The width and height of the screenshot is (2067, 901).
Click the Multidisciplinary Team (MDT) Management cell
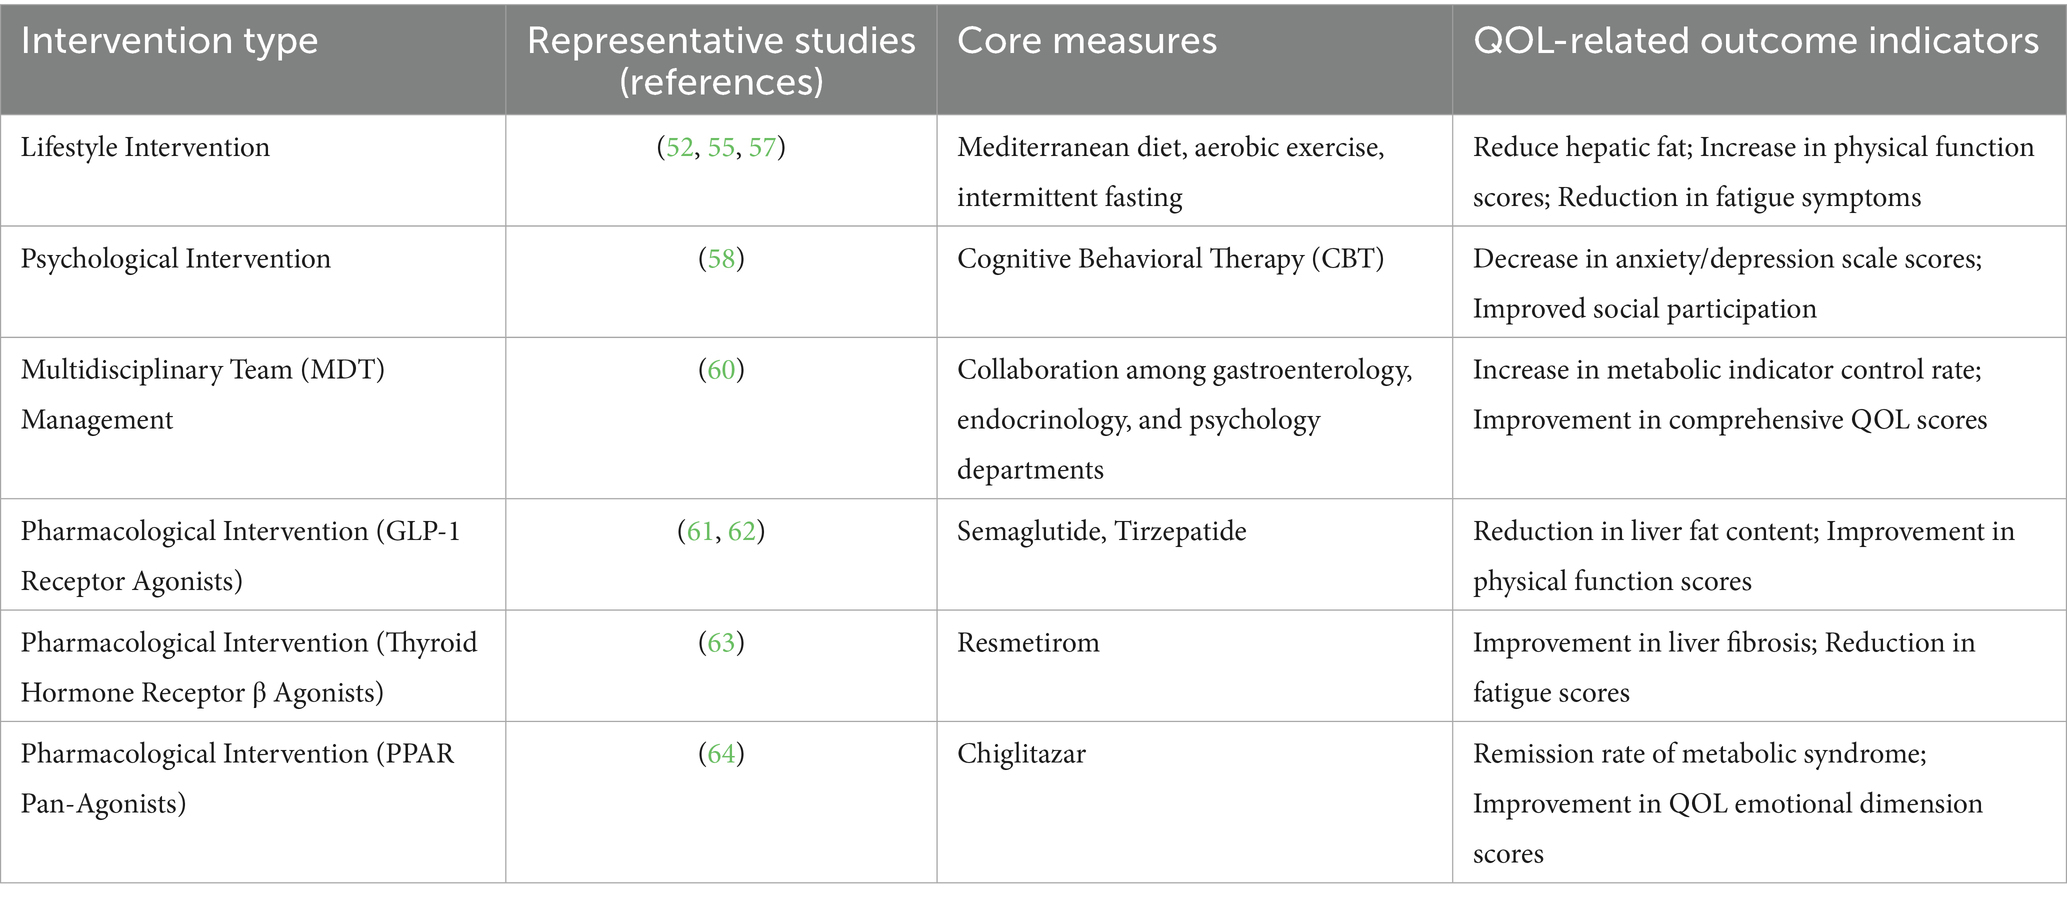[202, 395]
